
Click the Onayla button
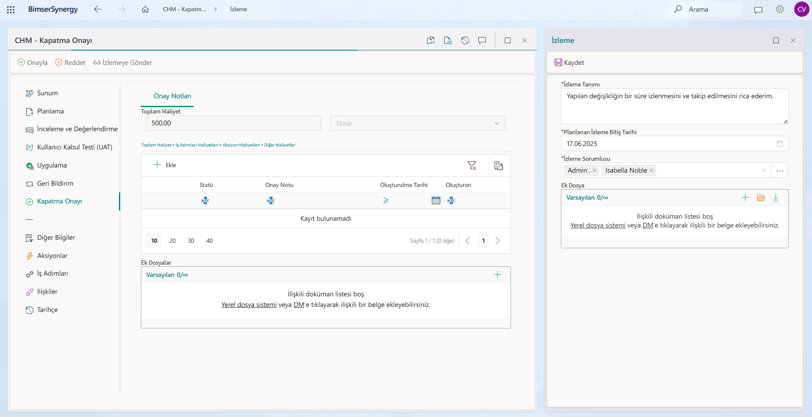click(x=33, y=62)
